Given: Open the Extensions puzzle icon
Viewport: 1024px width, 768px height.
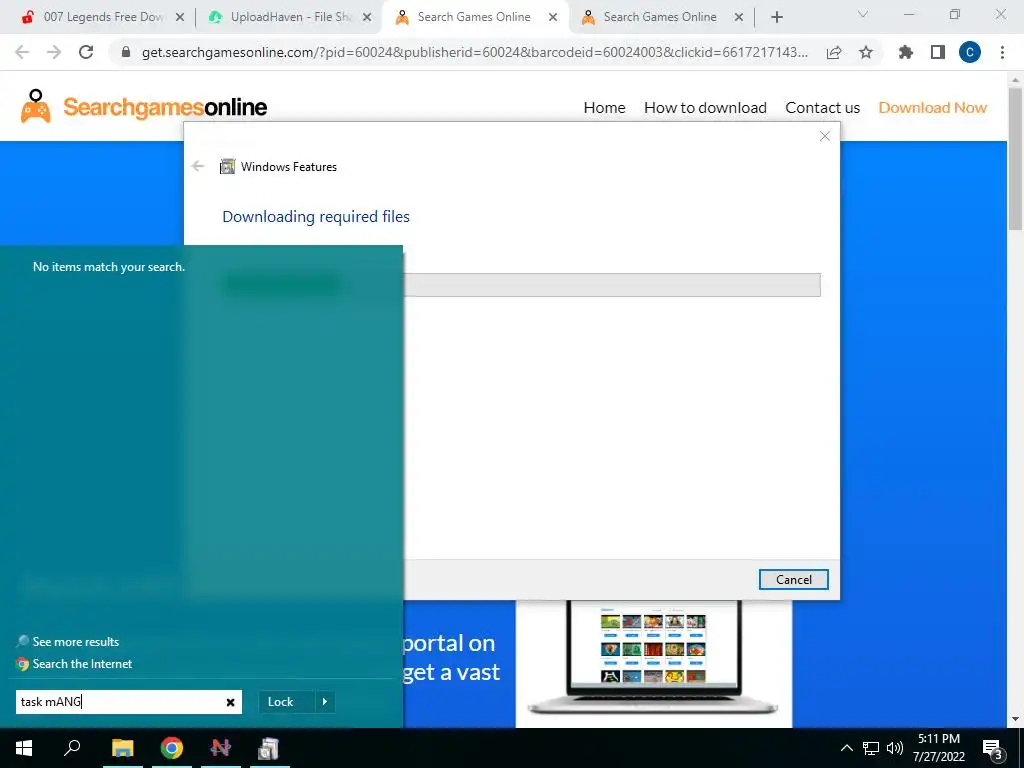Looking at the screenshot, I should pos(906,52).
